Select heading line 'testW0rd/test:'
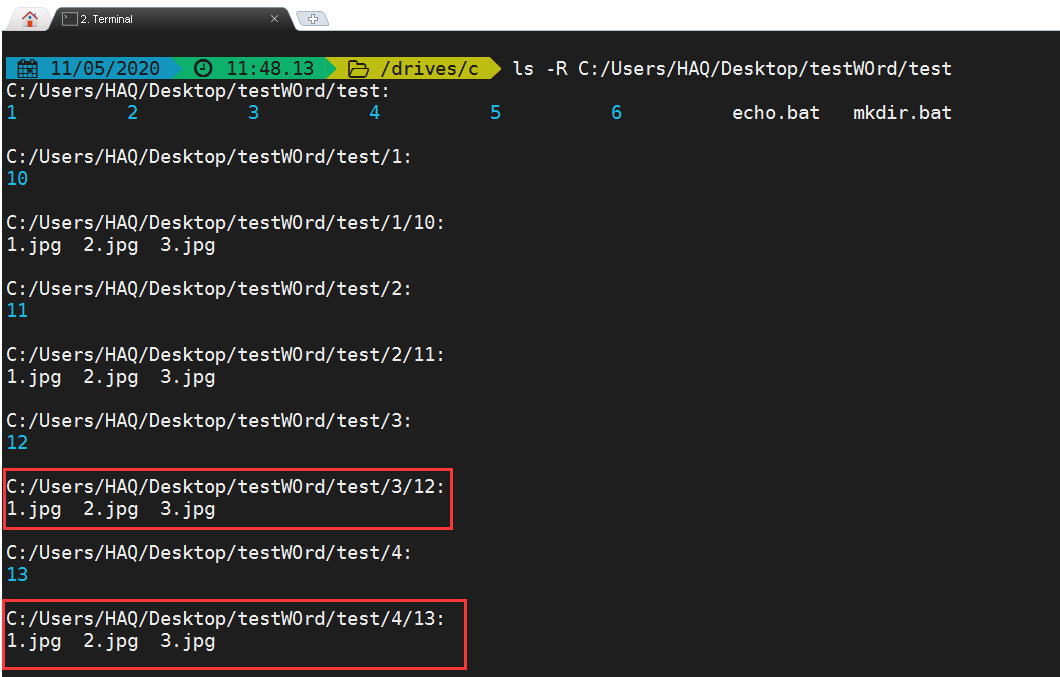This screenshot has height=677, width=1060. [x=198, y=91]
